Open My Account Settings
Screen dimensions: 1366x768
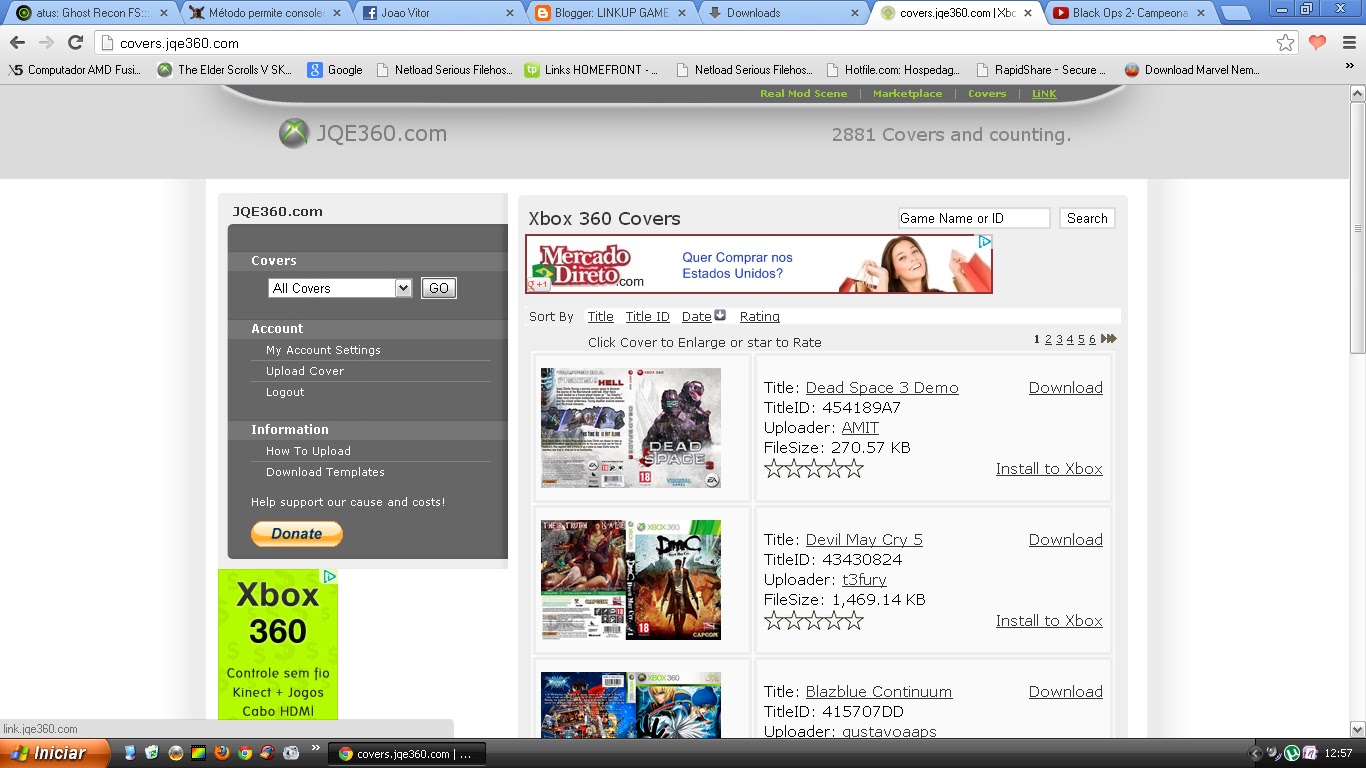click(323, 350)
